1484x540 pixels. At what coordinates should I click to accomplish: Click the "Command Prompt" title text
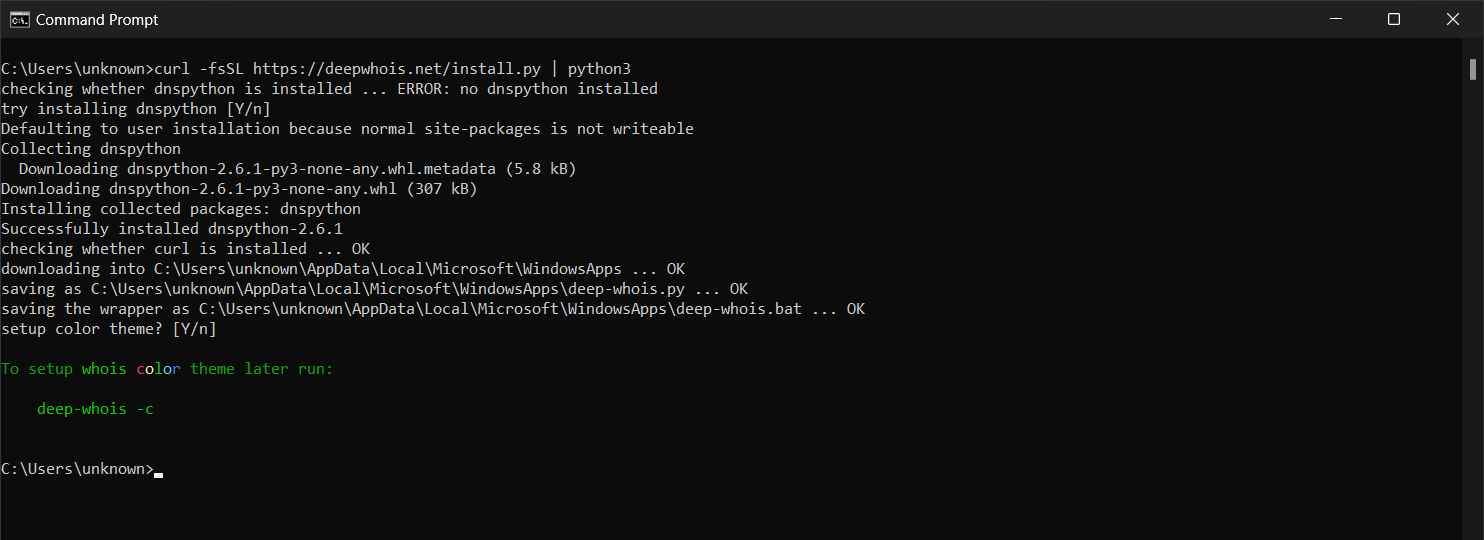click(x=97, y=19)
